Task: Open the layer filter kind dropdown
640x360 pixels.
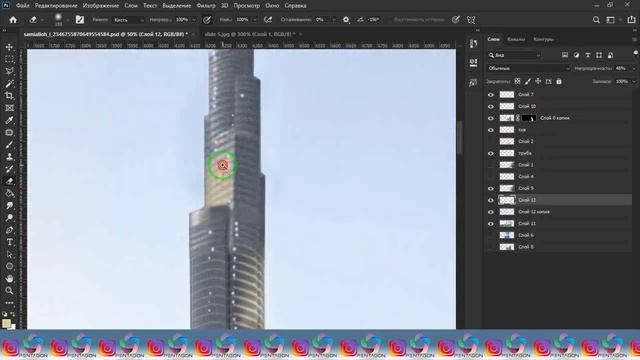Action: tap(515, 55)
